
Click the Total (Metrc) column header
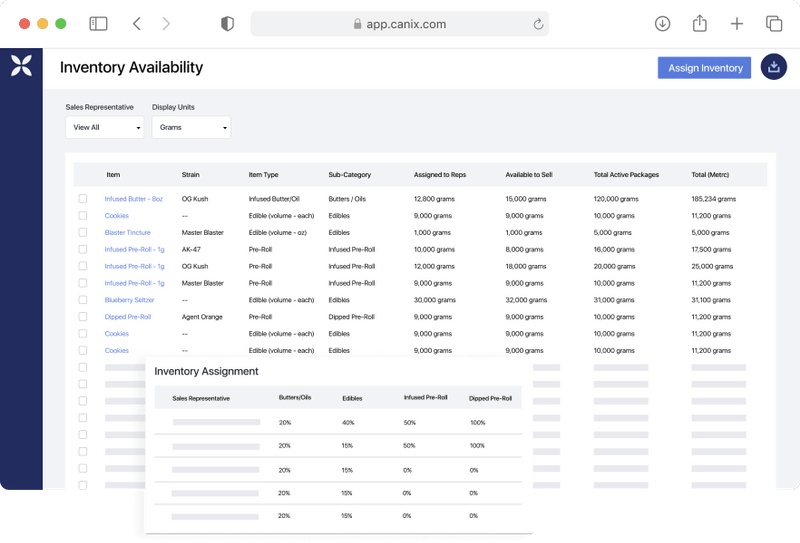710,175
